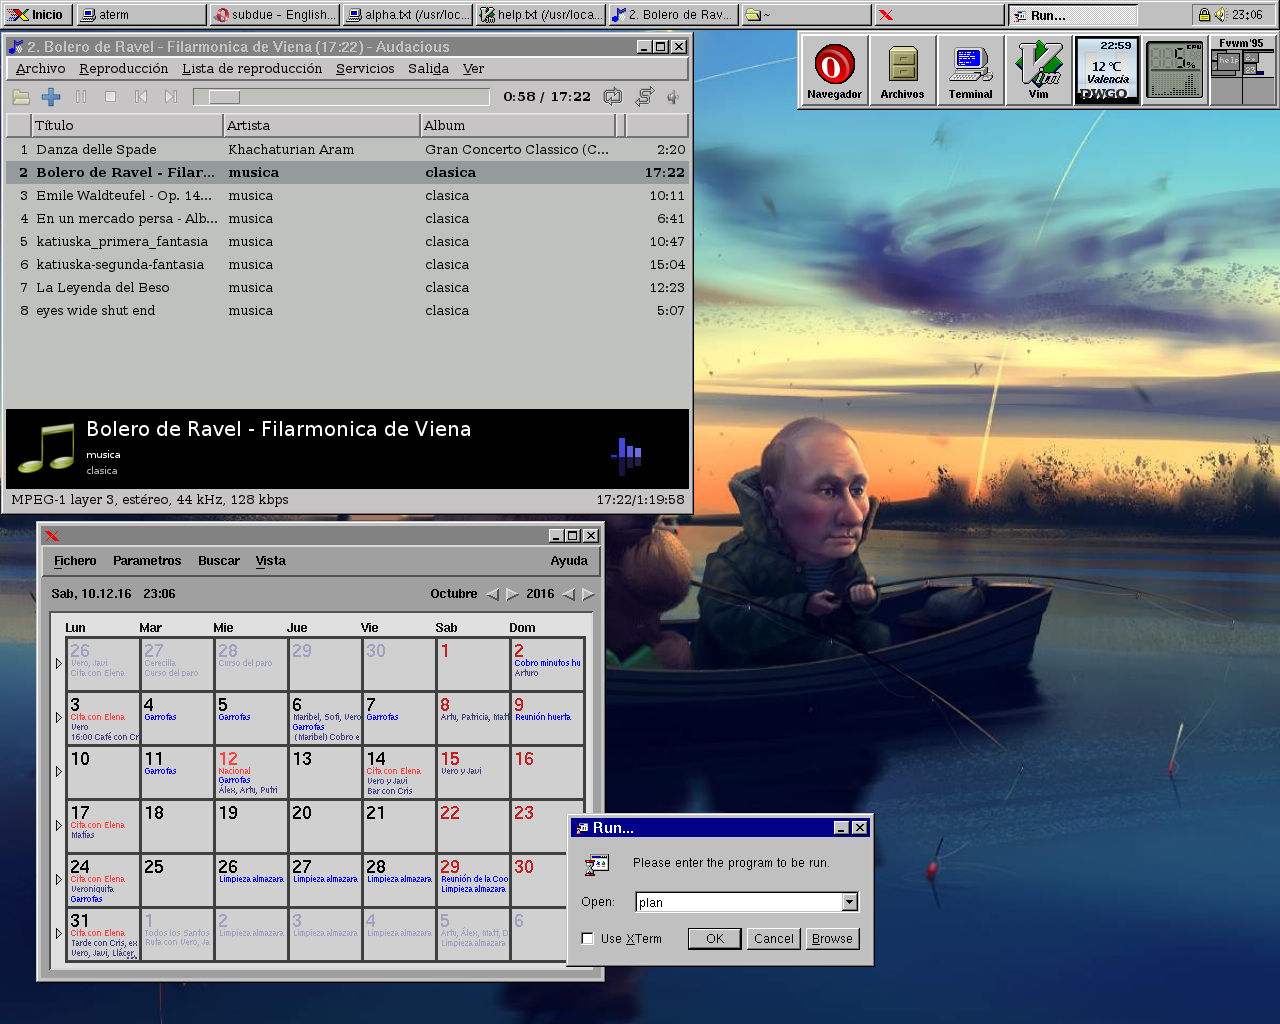Open Fichero menu in calendar window

(75, 561)
